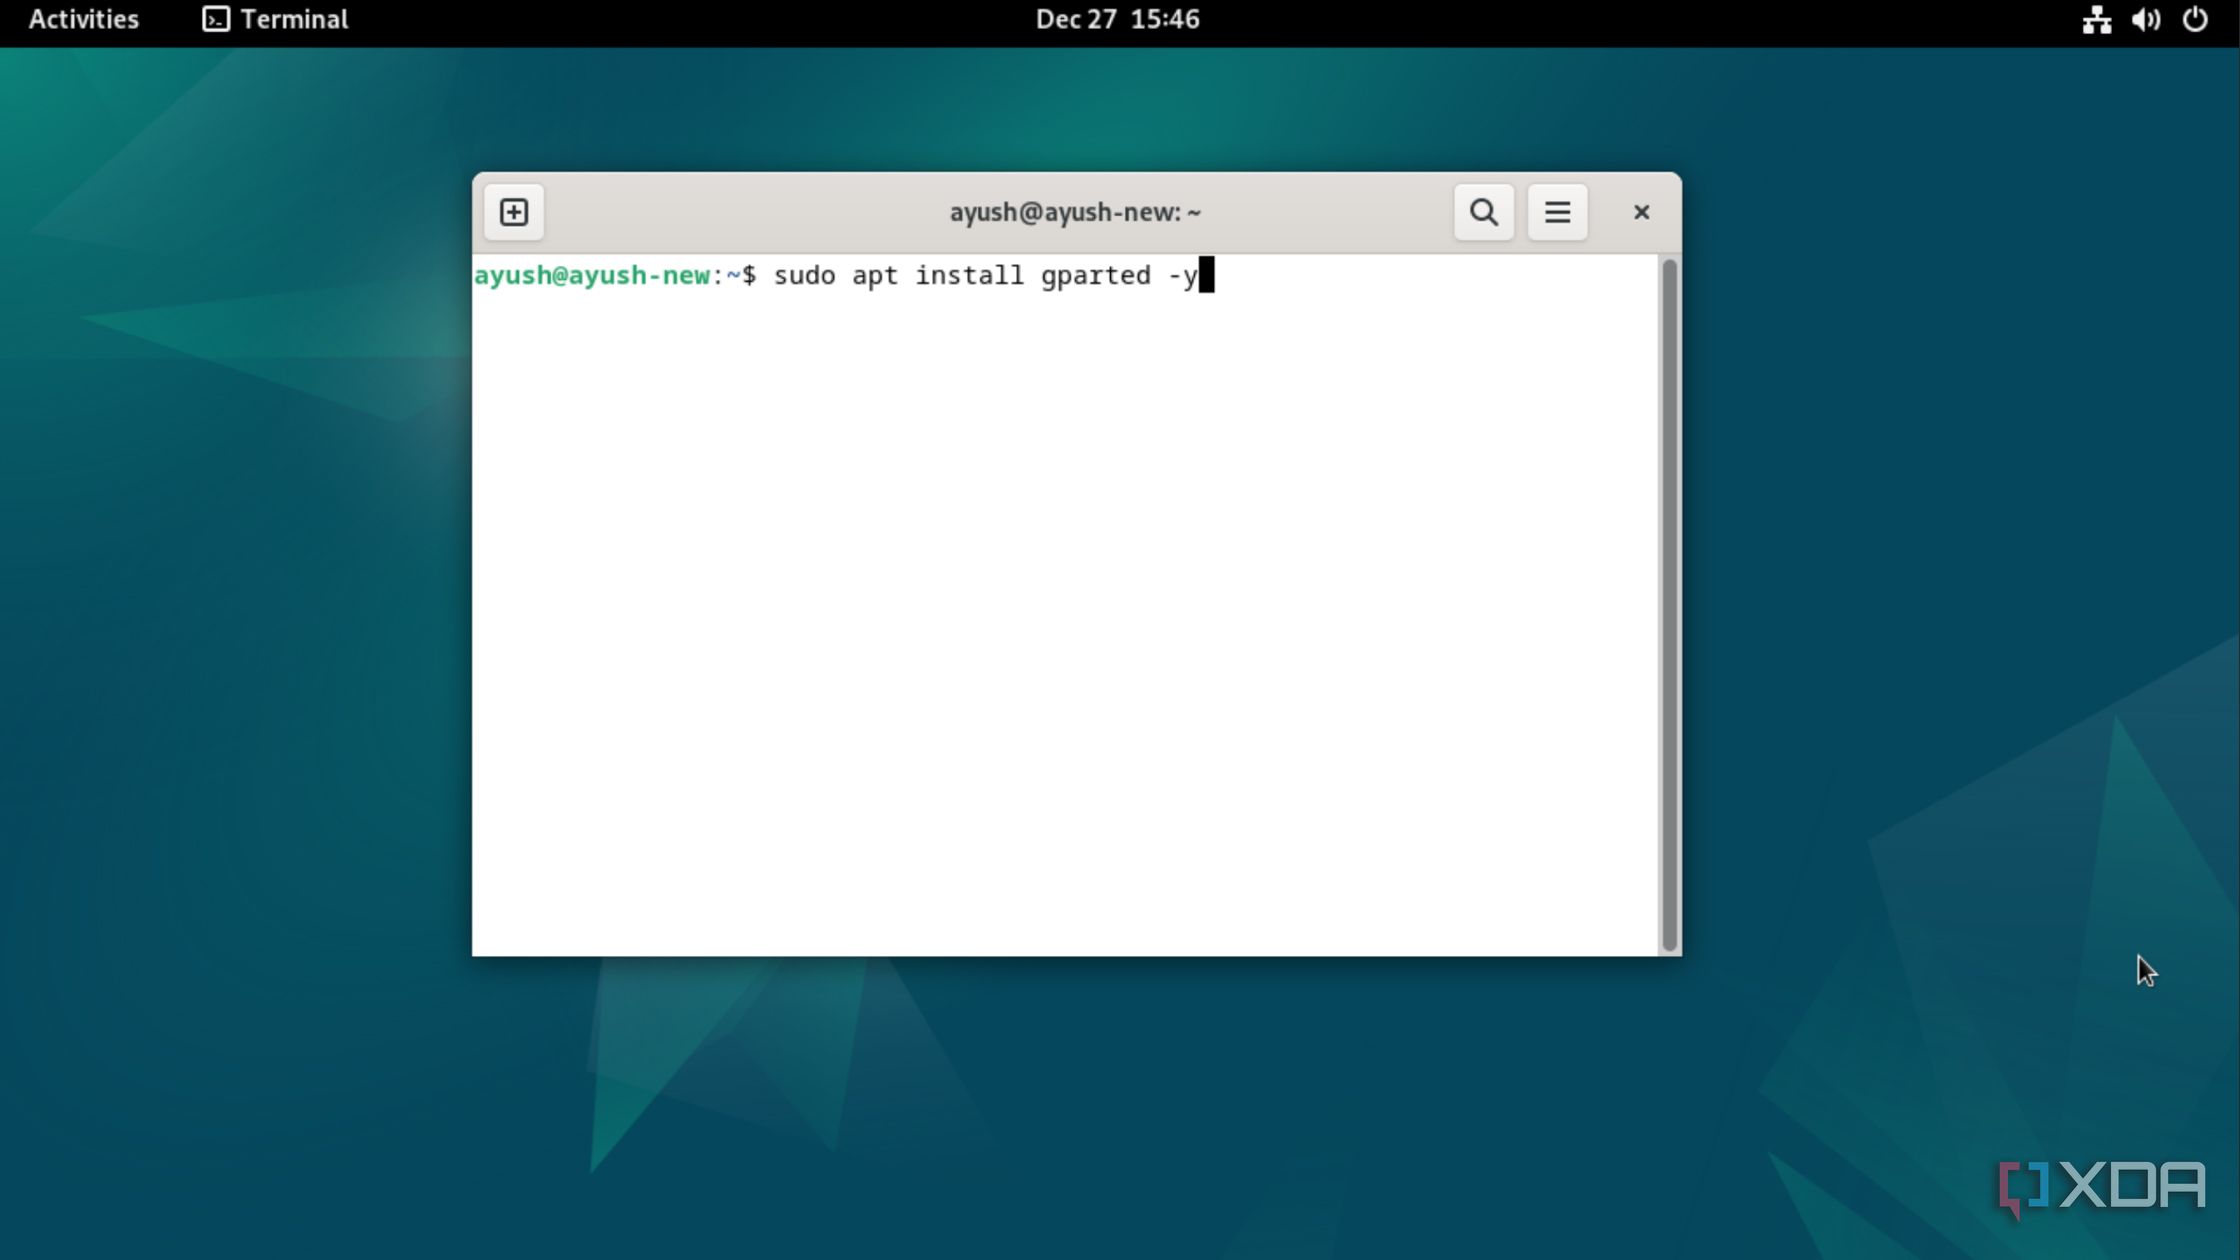Open a new terminal tab
The image size is (2240, 1260).
pyautogui.click(x=514, y=212)
